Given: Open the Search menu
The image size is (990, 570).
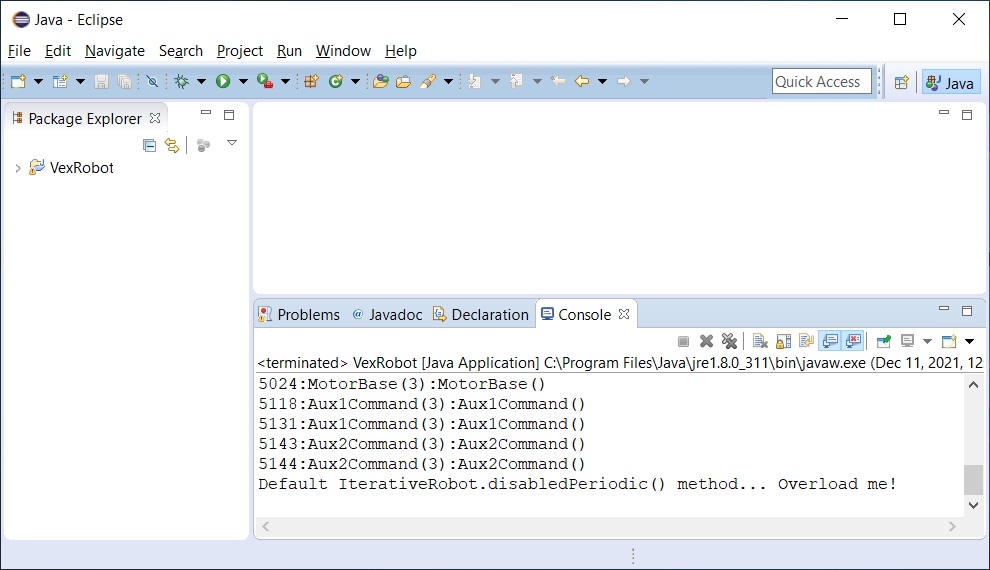Looking at the screenshot, I should click(181, 50).
